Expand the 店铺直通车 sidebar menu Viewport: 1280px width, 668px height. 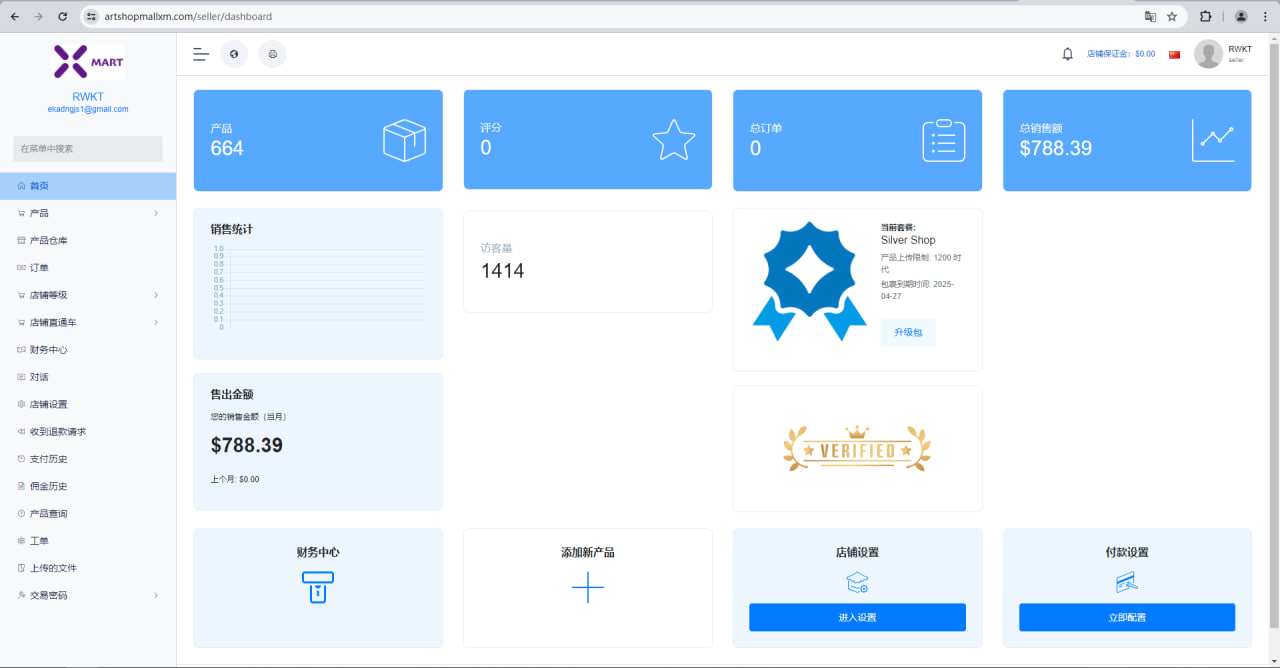coord(88,322)
